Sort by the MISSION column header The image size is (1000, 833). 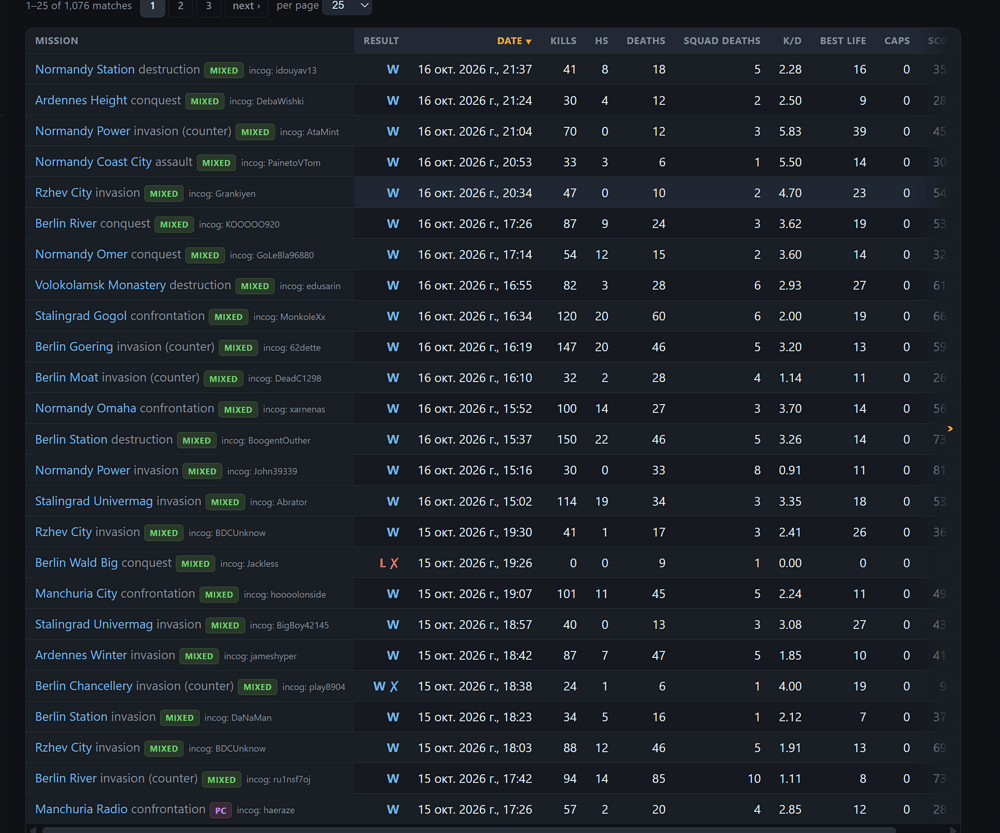[x=57, y=41]
